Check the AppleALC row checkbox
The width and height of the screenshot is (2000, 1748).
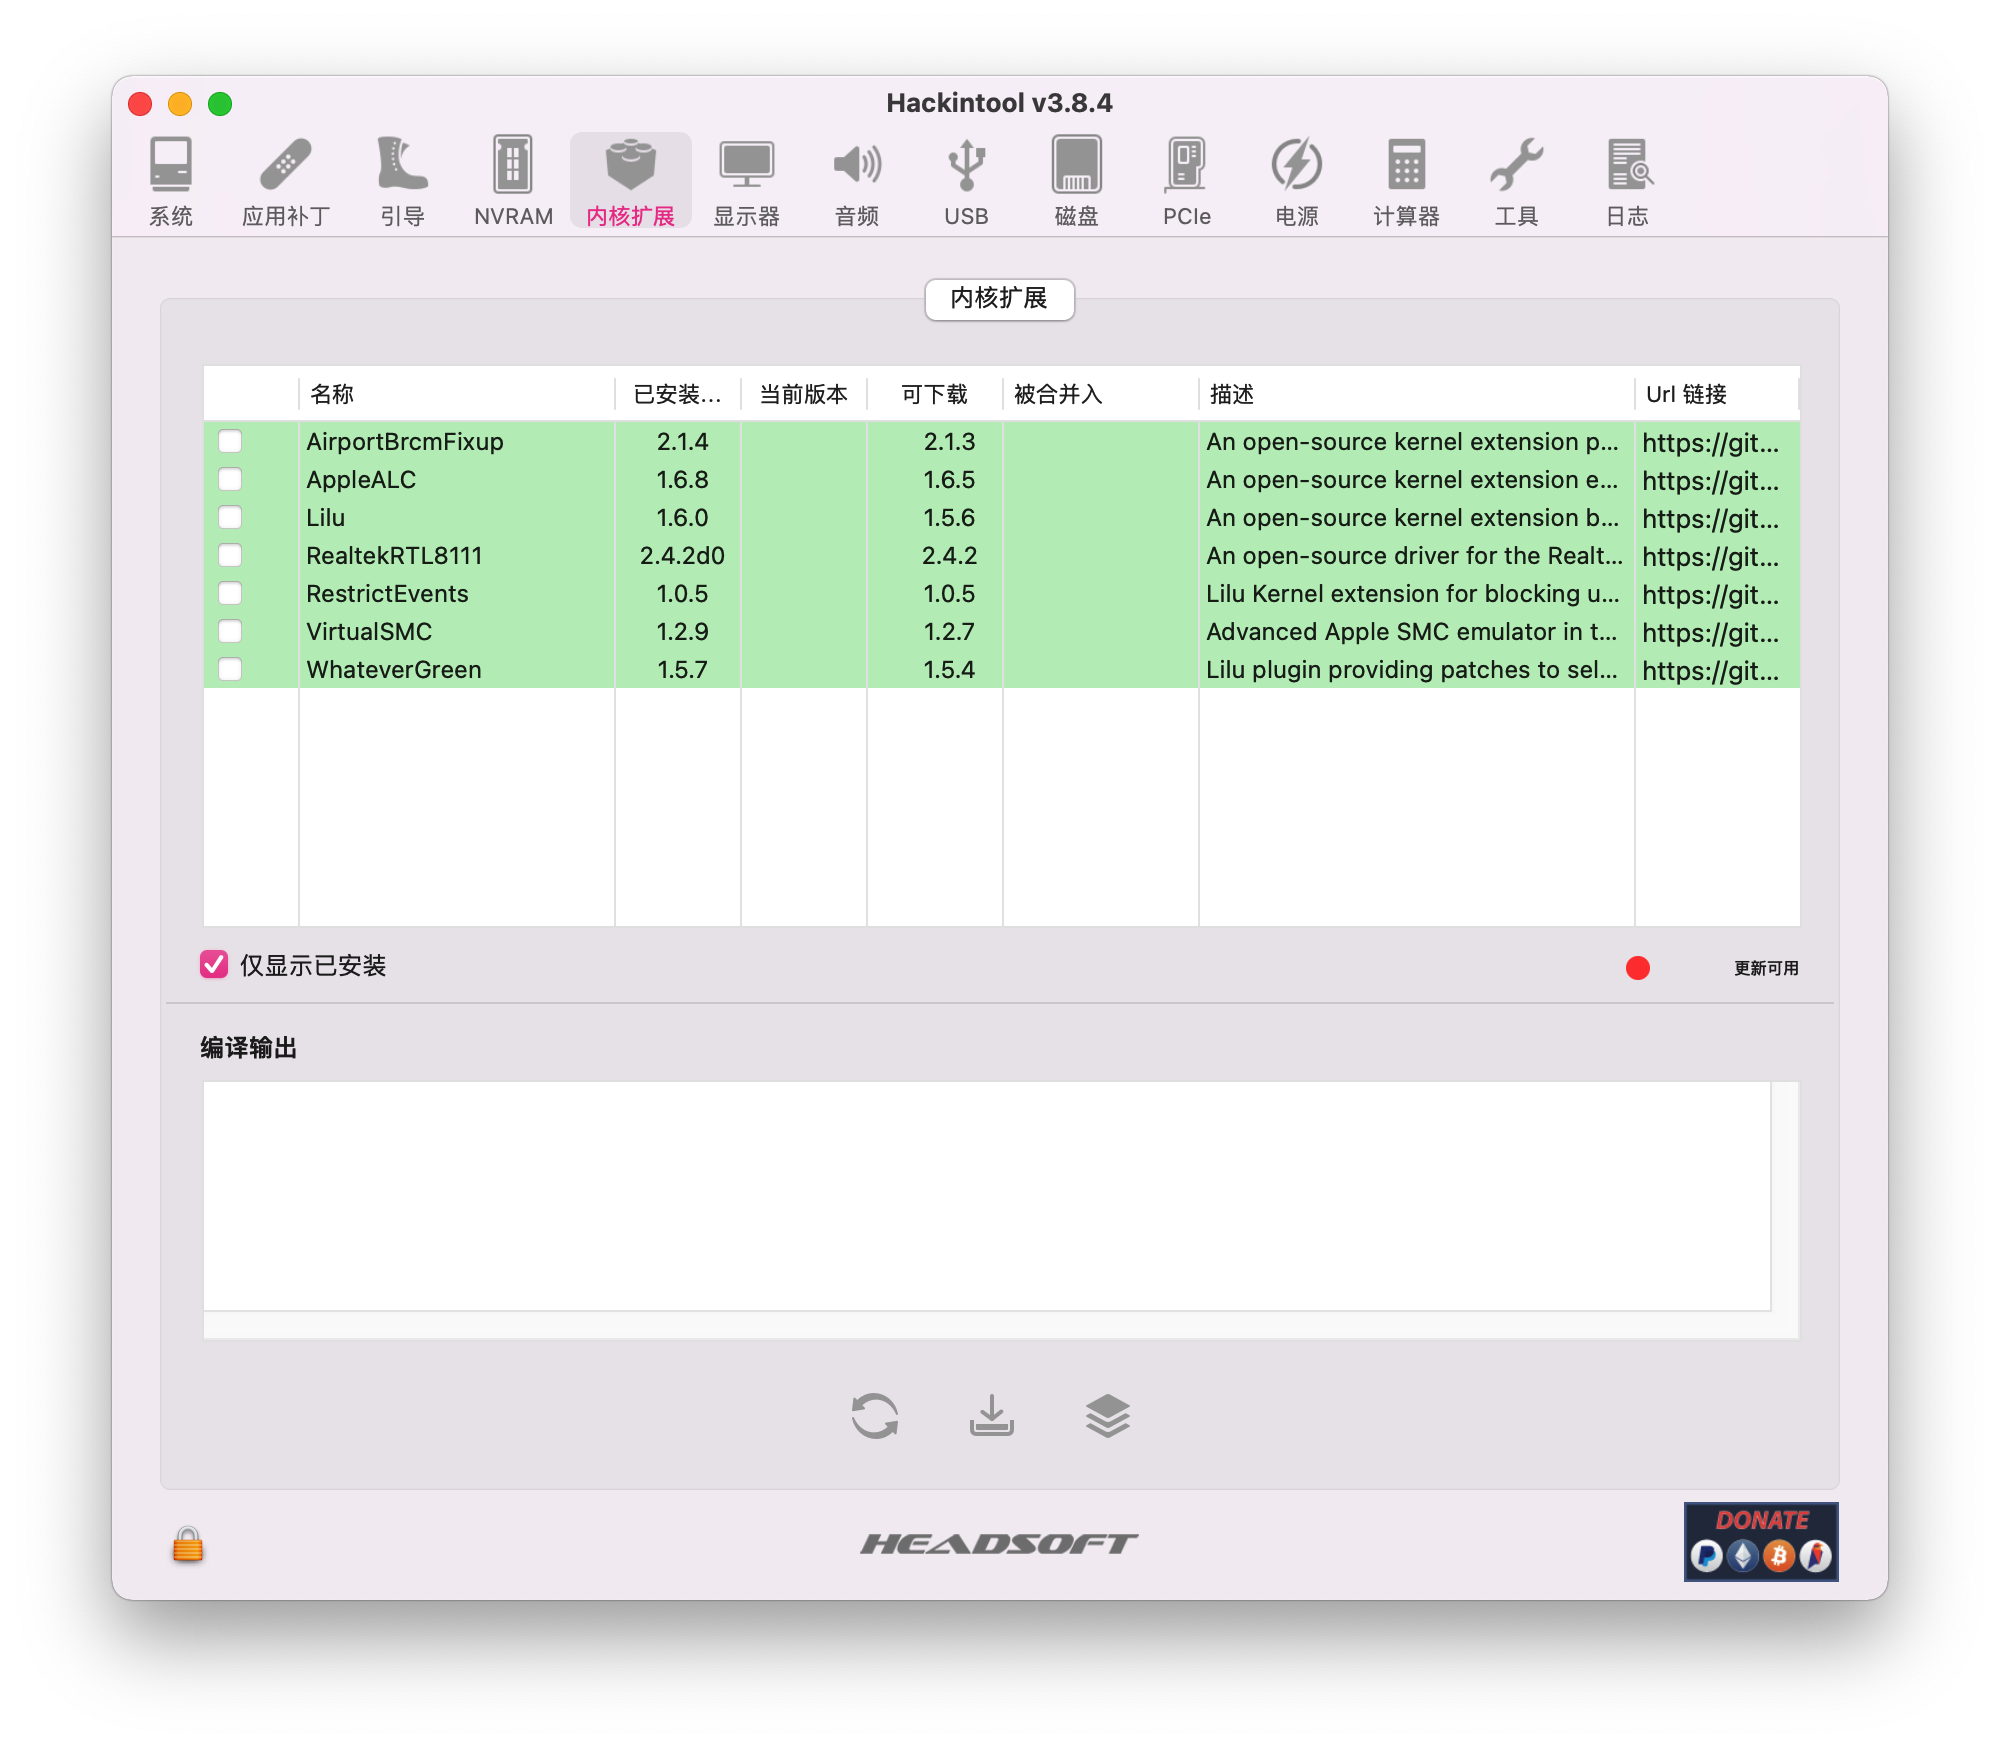tap(230, 479)
